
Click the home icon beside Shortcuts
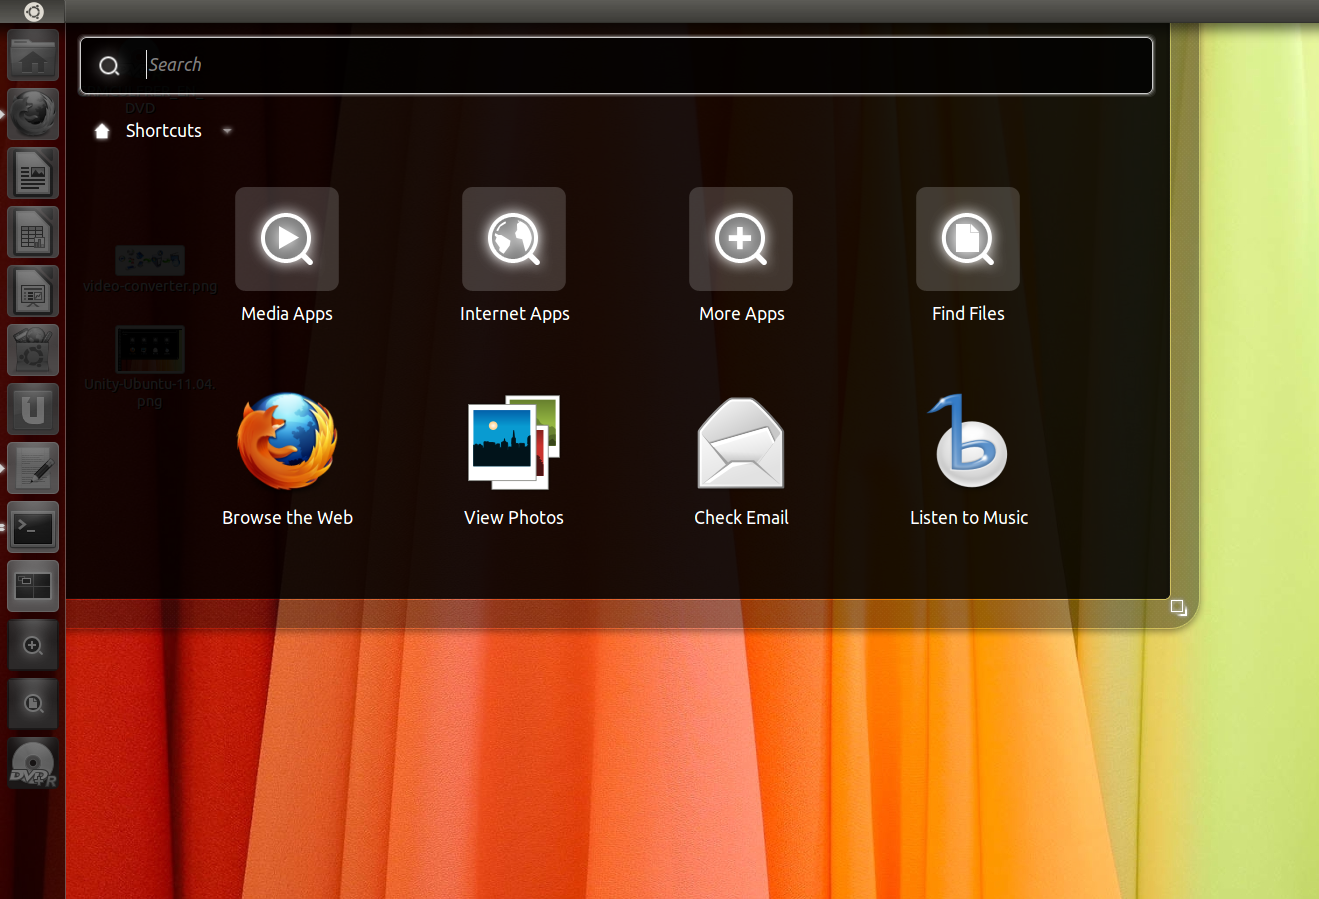pos(101,130)
